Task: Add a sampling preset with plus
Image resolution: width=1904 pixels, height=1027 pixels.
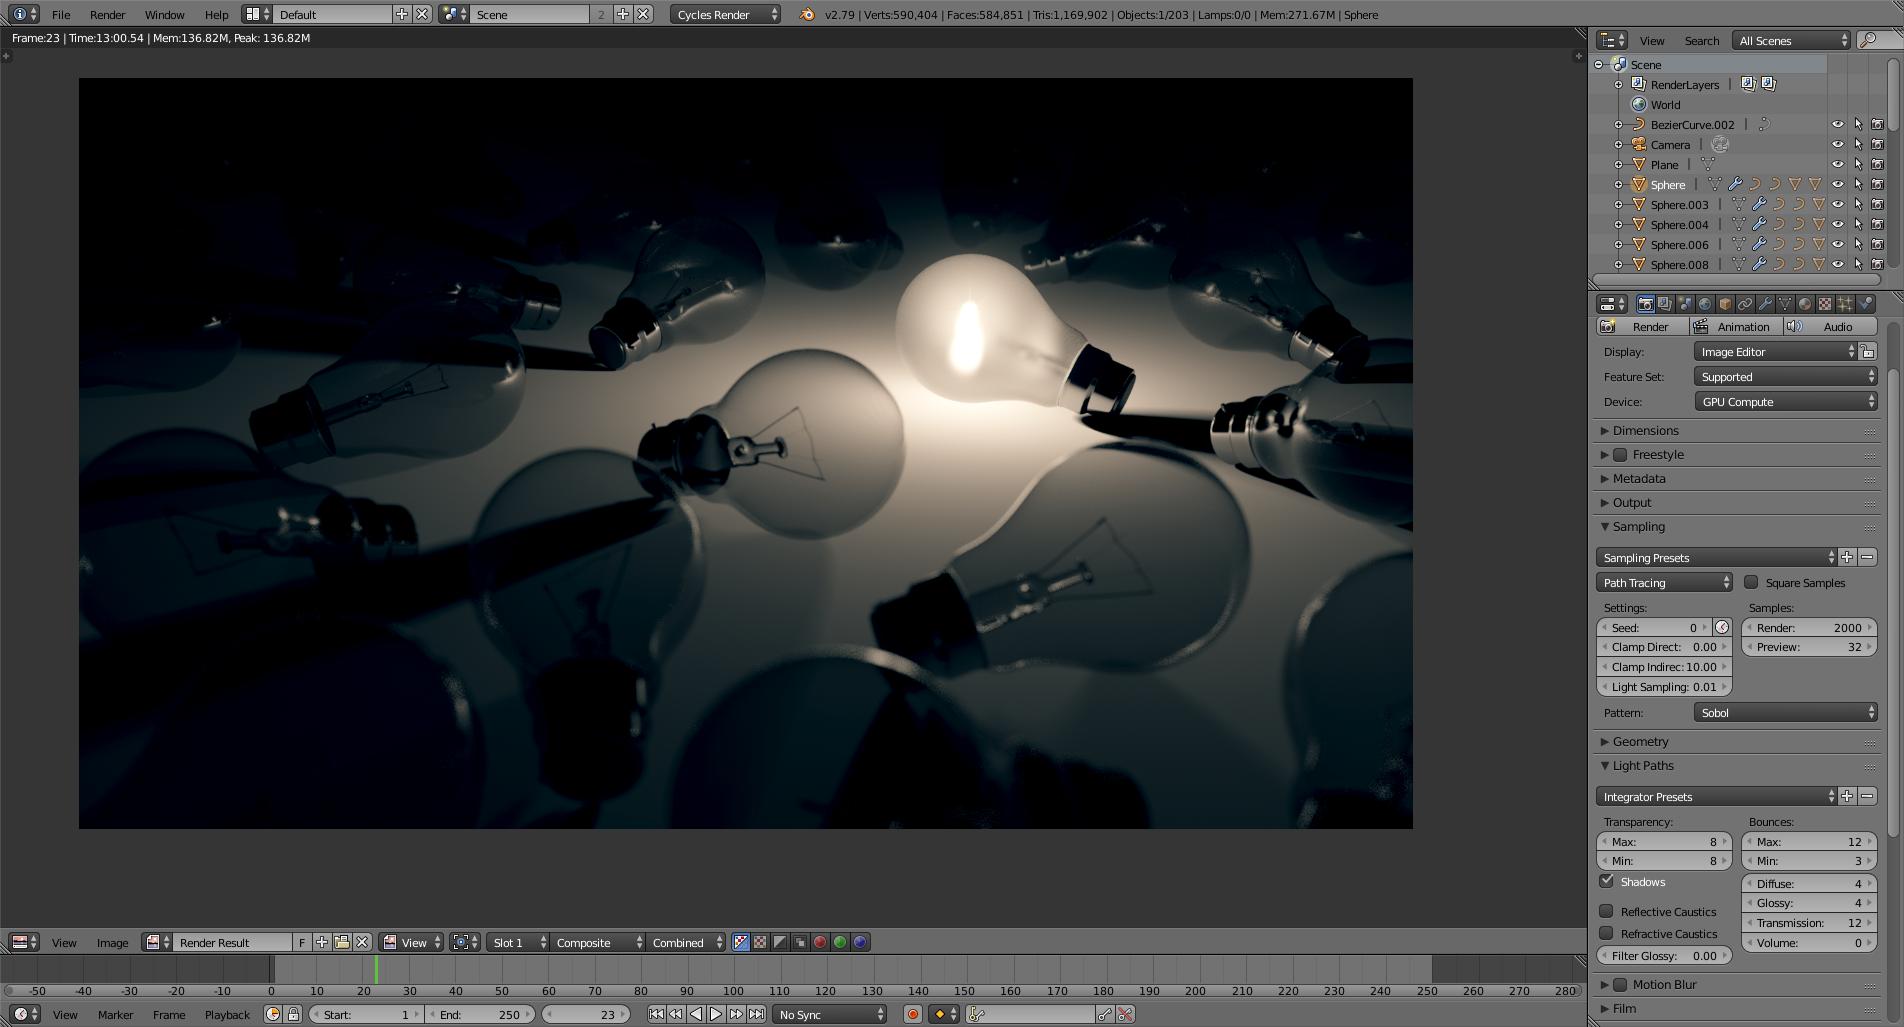Action: click(x=1847, y=557)
